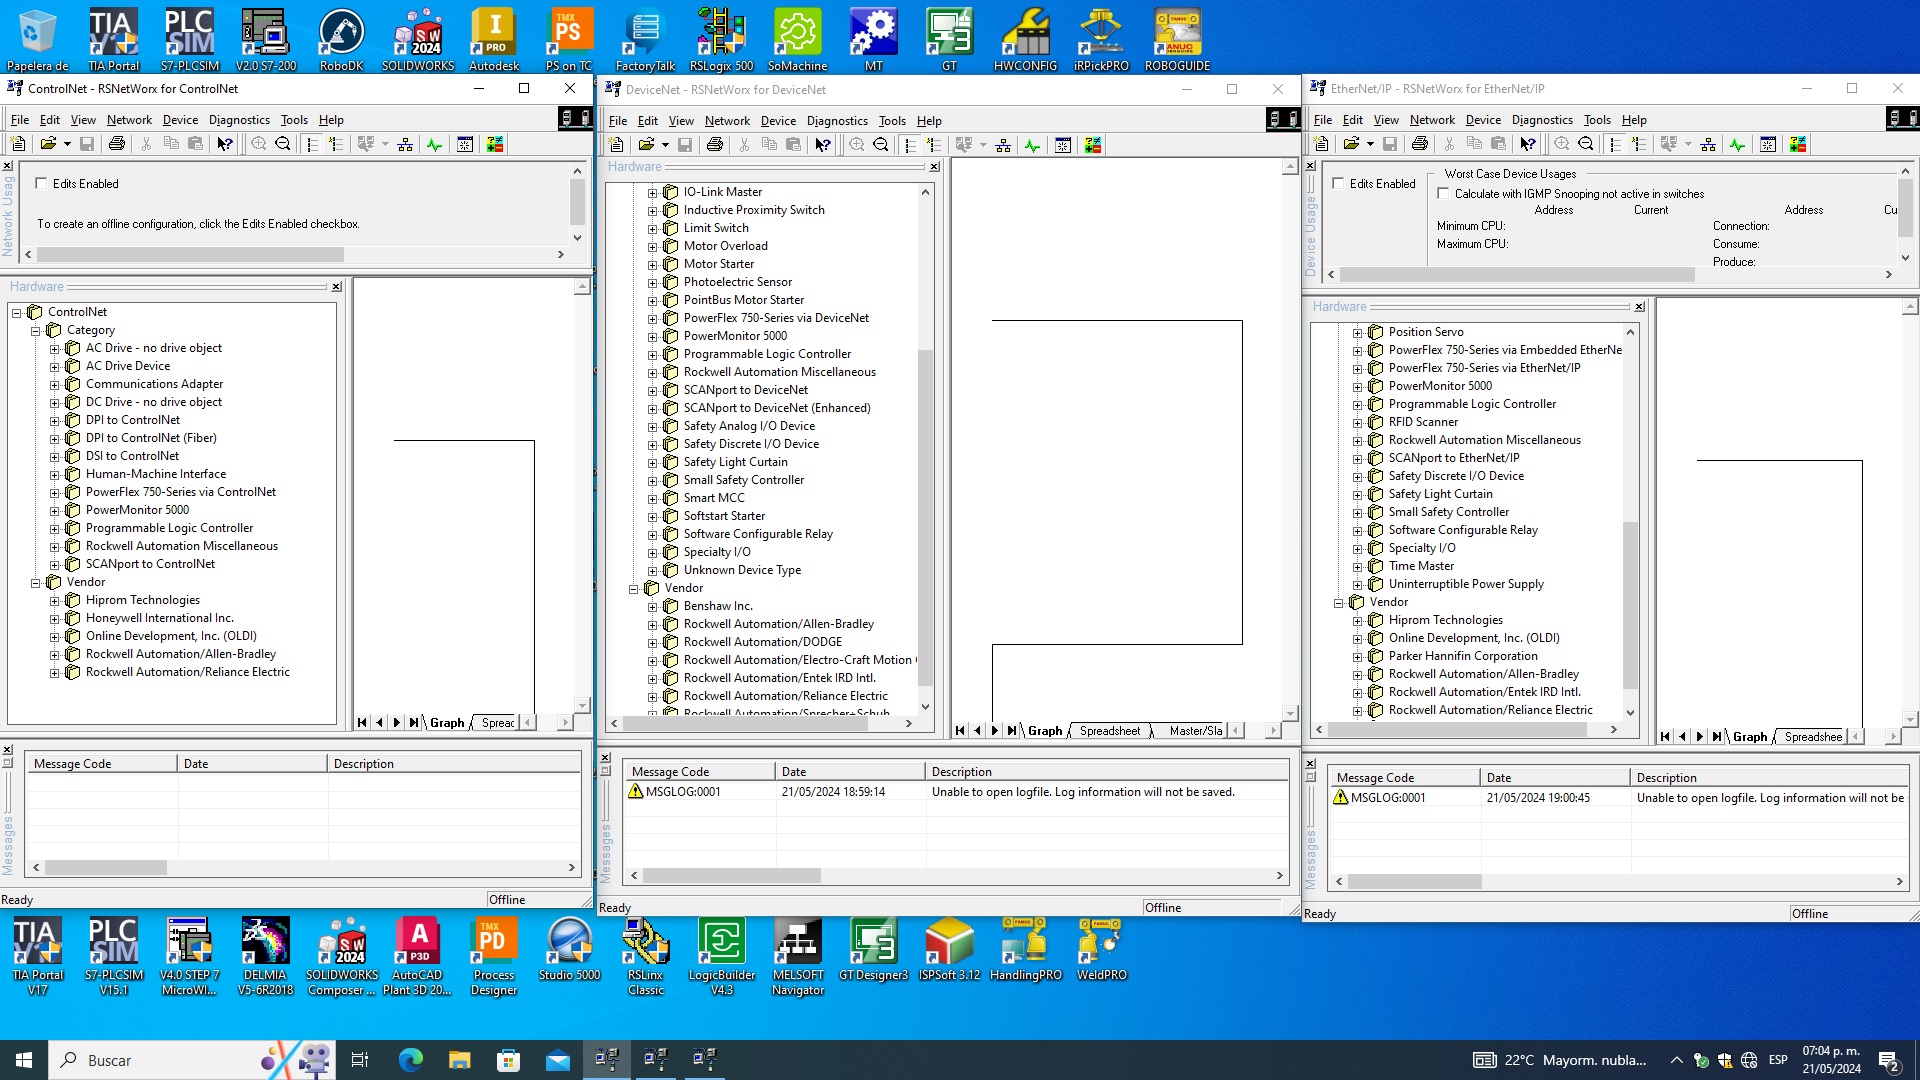
Task: Toggle online indicator icon in DeviceNet menu bar
Action: click(x=1282, y=120)
